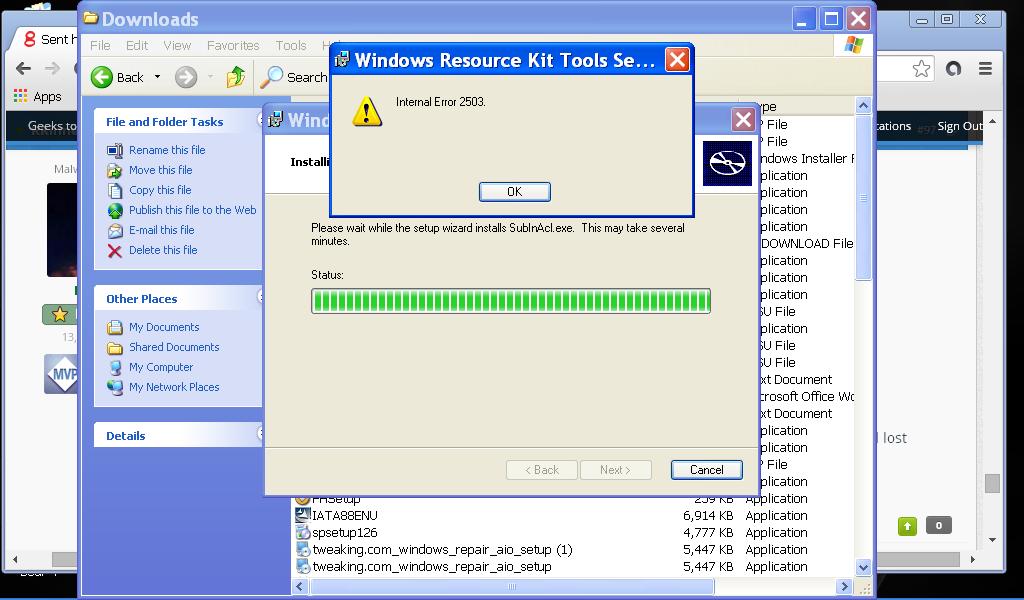Viewport: 1024px width, 600px height.
Task: Choose Delete this file task
Action: pos(163,250)
